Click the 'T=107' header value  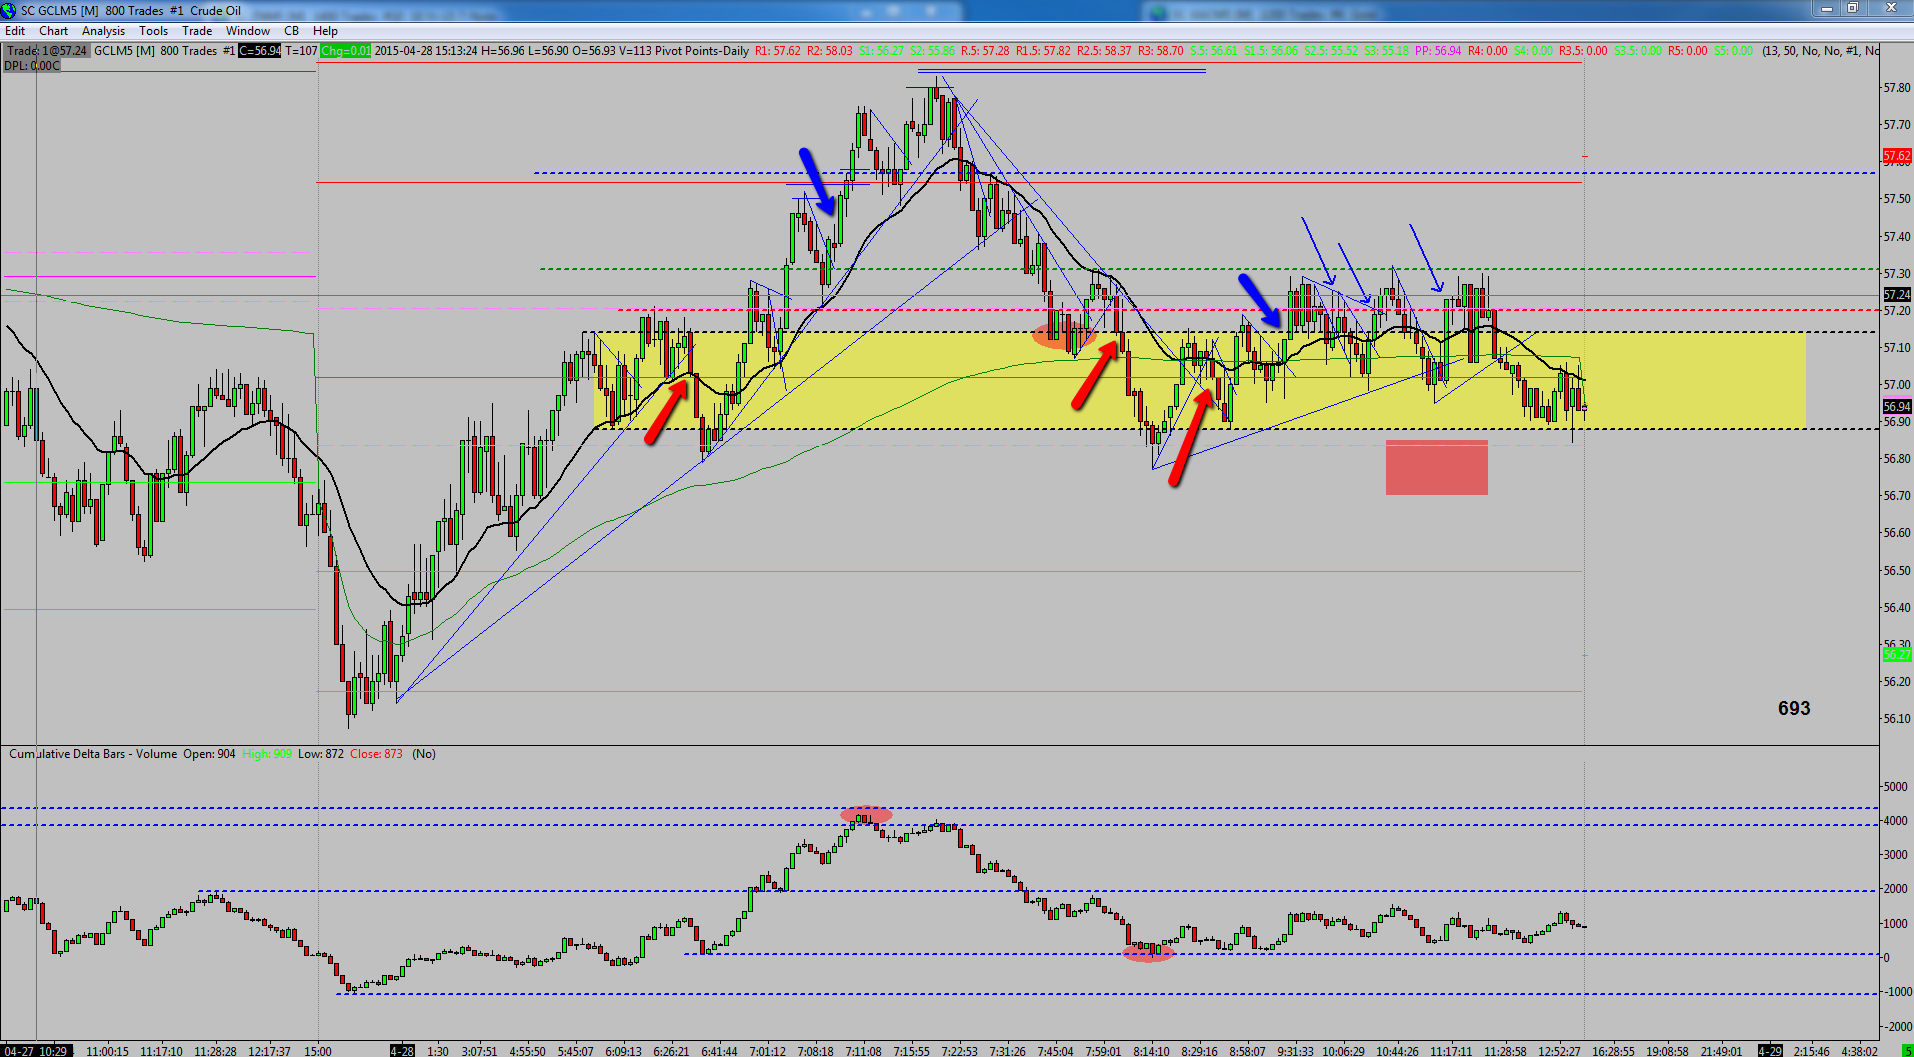301,51
